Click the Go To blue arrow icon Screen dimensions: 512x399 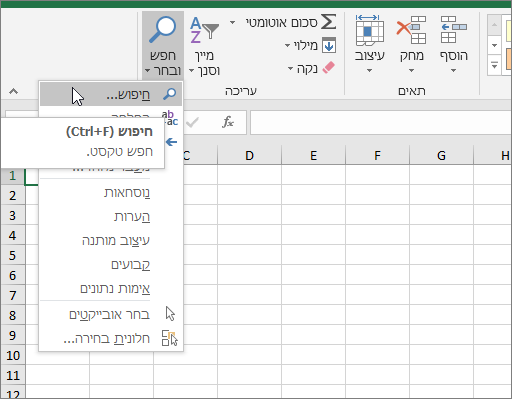click(x=172, y=142)
